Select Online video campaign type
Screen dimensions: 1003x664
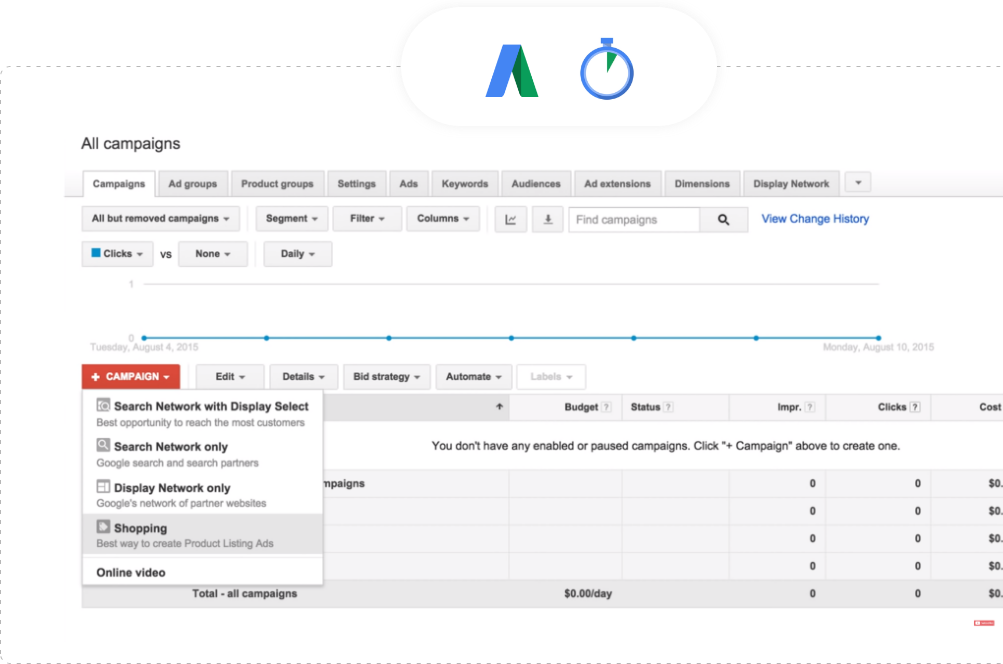(203, 573)
